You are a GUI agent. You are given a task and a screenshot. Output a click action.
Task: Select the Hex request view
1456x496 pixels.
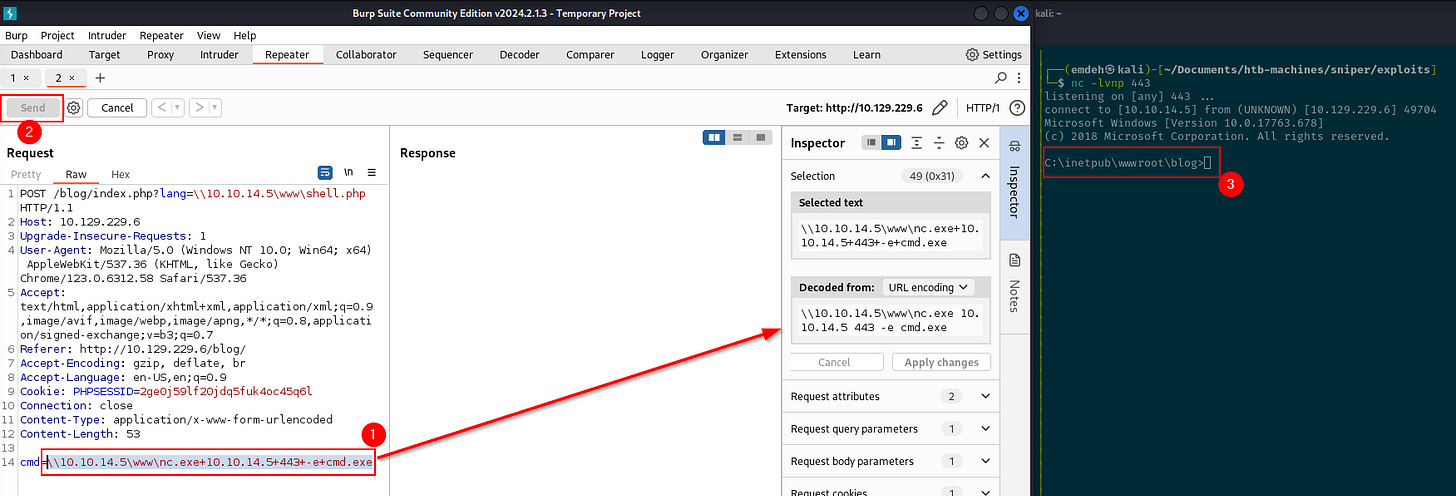[120, 174]
